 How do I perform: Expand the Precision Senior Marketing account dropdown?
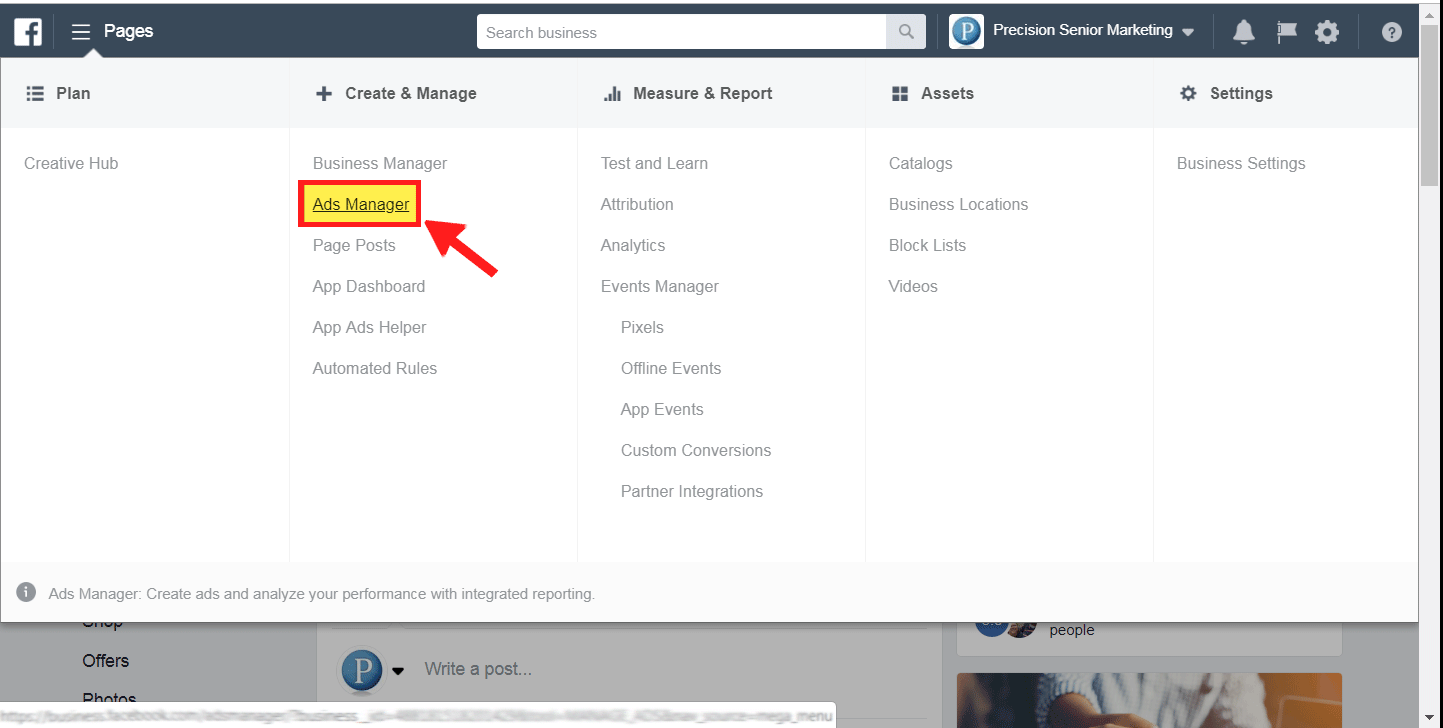tap(1188, 33)
